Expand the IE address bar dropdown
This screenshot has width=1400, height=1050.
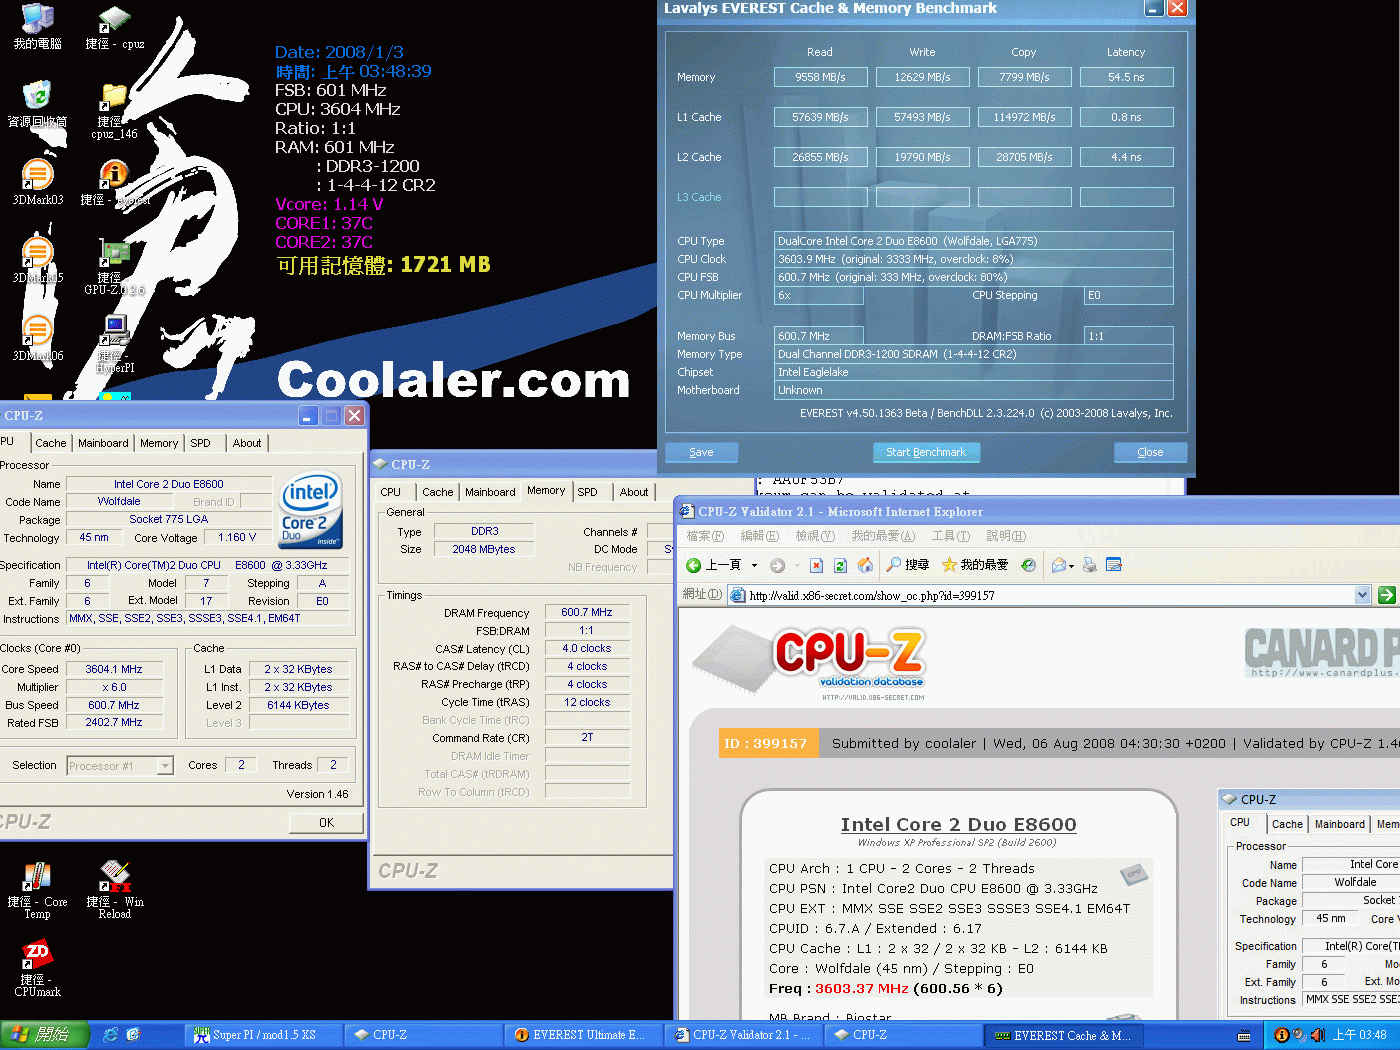coord(1362,595)
